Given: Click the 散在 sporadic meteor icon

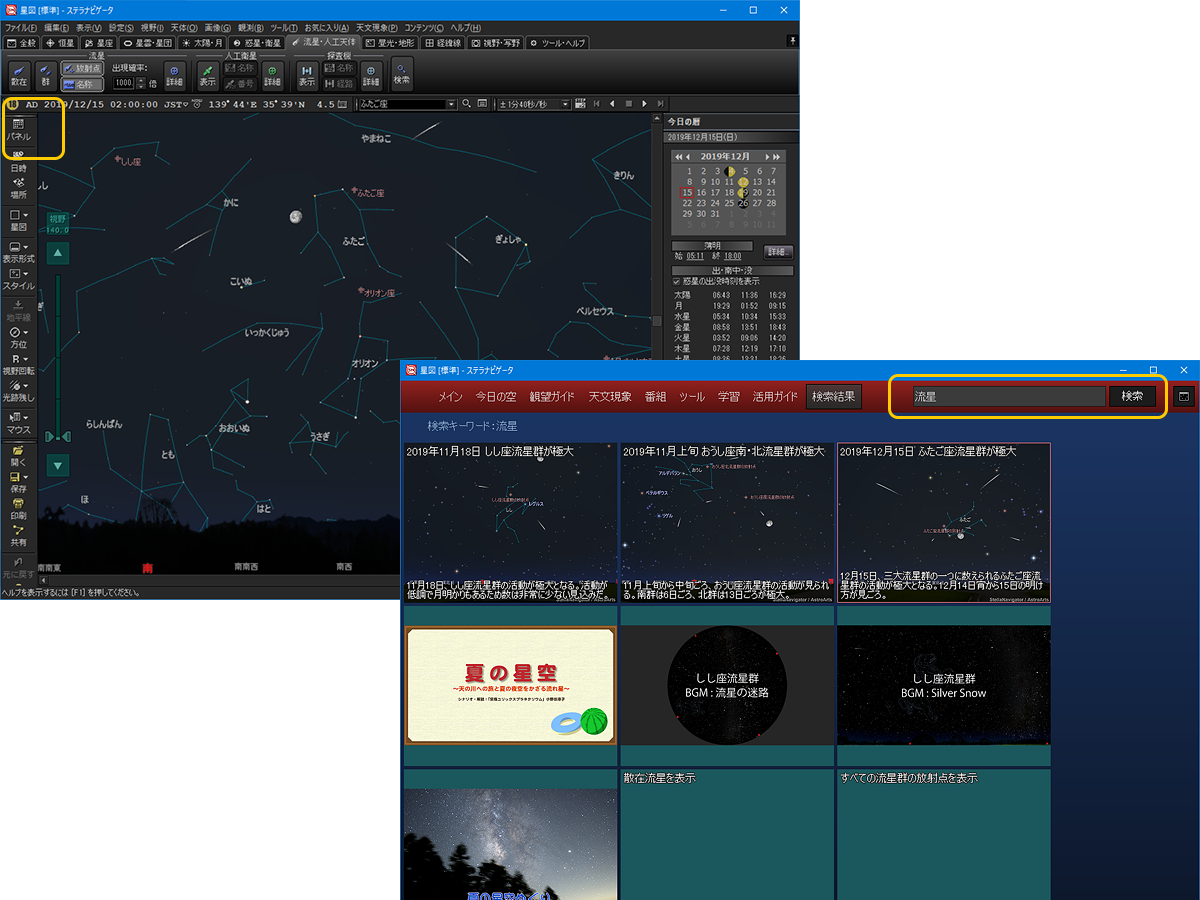Looking at the screenshot, I should coord(19,75).
